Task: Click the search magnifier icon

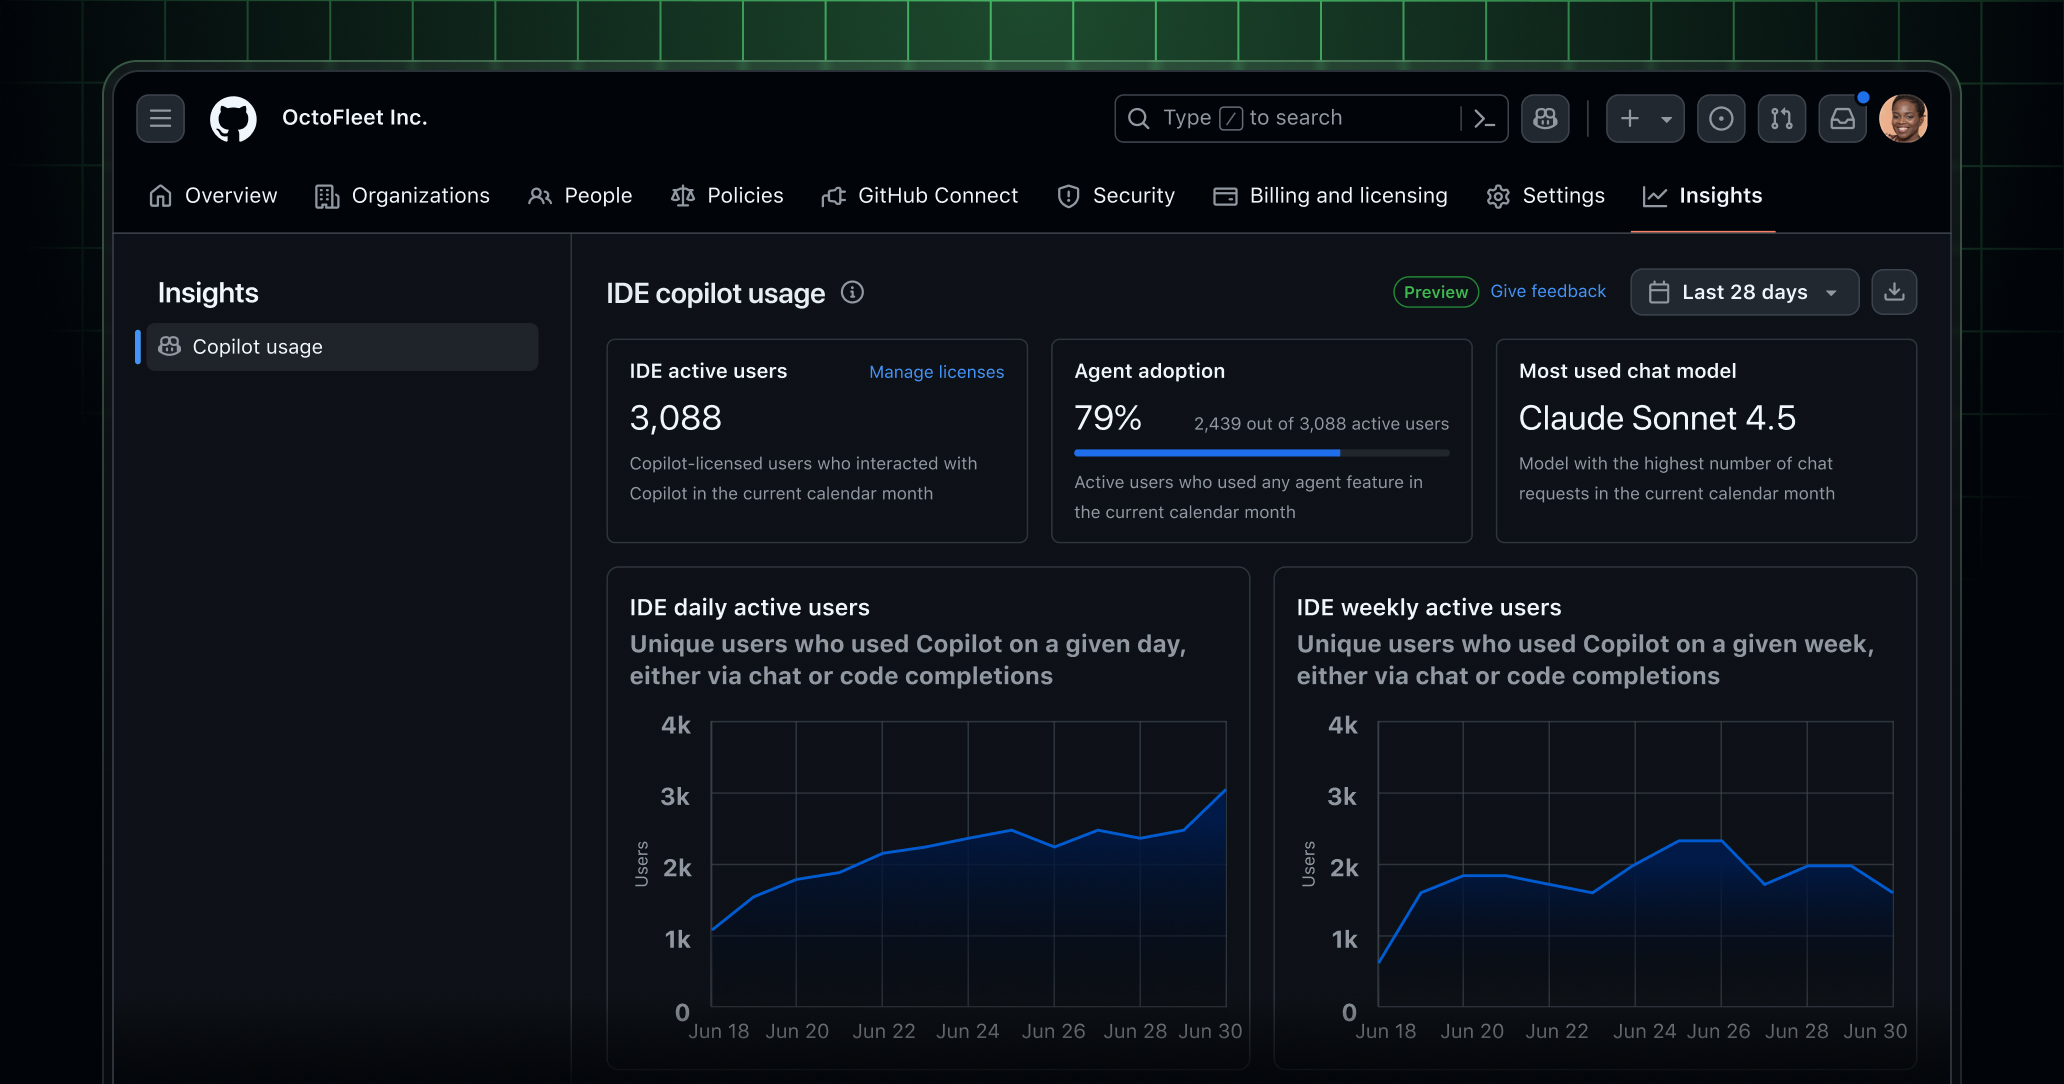Action: pyautogui.click(x=1138, y=118)
